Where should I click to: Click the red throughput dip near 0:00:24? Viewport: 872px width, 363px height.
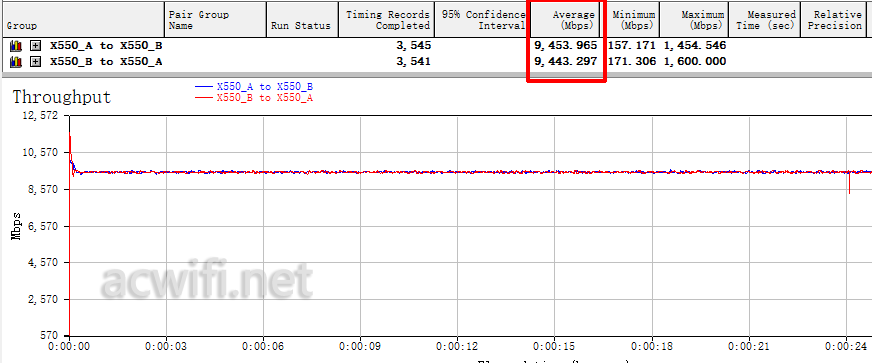pos(849,183)
